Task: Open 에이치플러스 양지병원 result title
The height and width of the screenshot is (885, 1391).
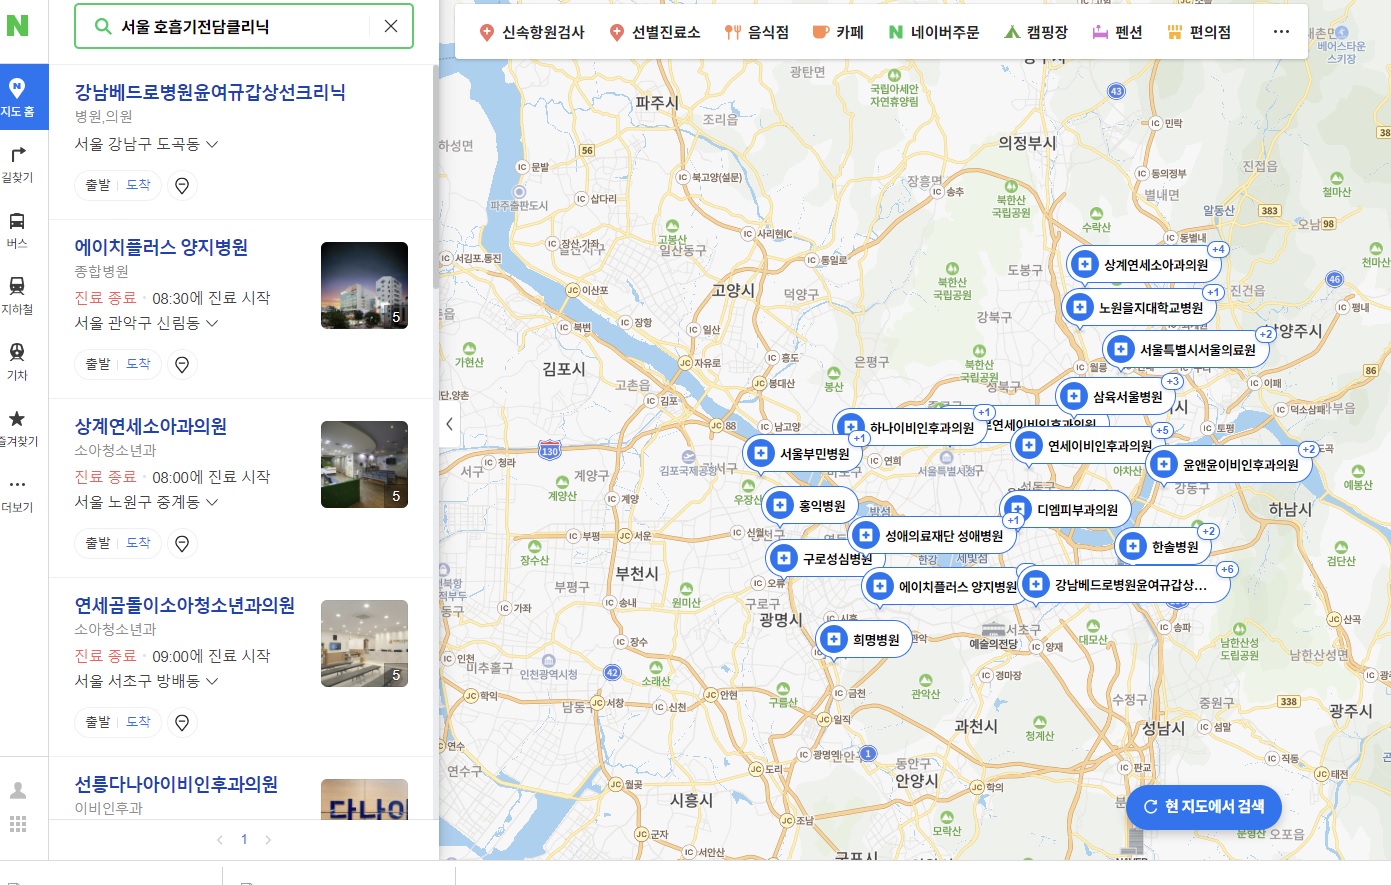Action: (x=161, y=247)
